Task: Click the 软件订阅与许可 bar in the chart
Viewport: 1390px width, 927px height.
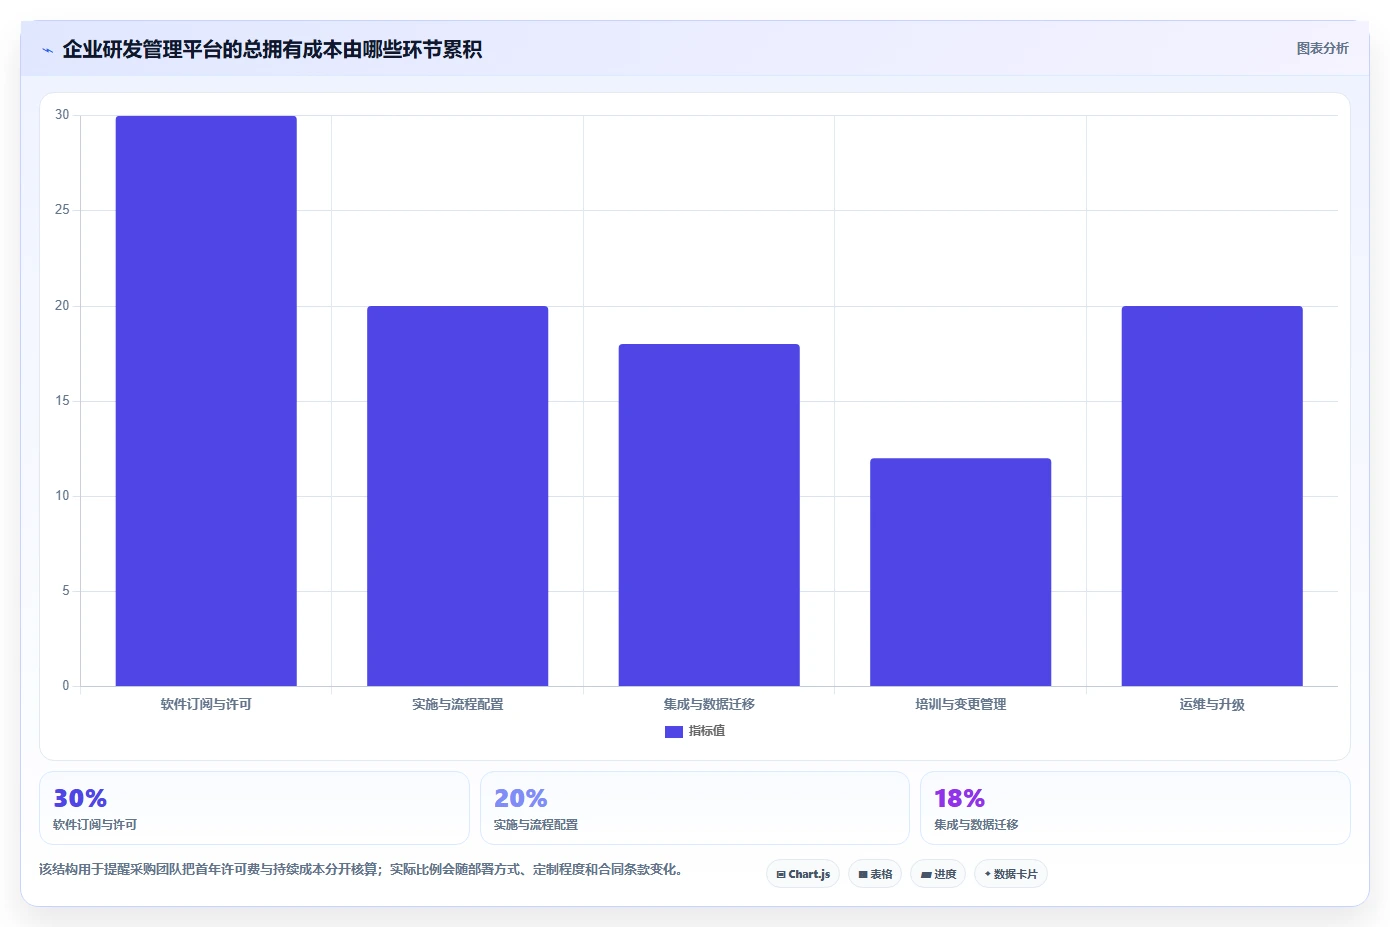Action: [206, 401]
